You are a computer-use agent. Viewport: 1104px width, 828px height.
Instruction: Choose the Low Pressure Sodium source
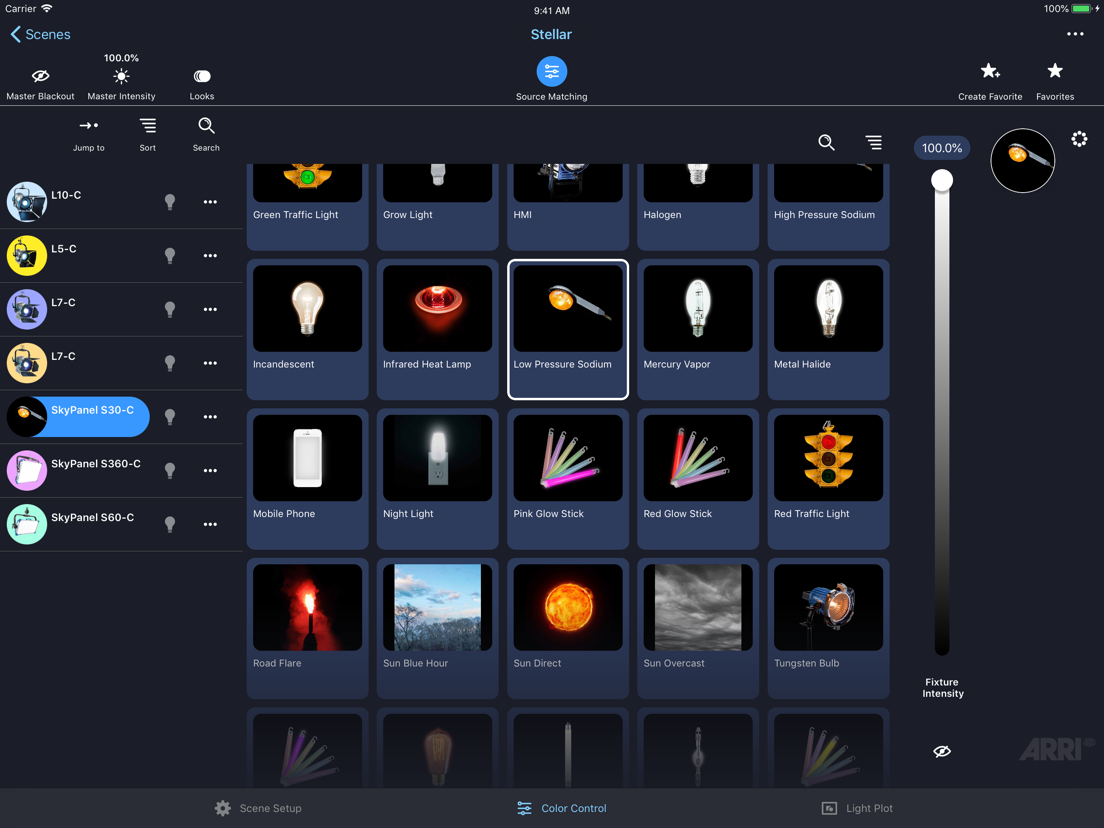tap(567, 330)
